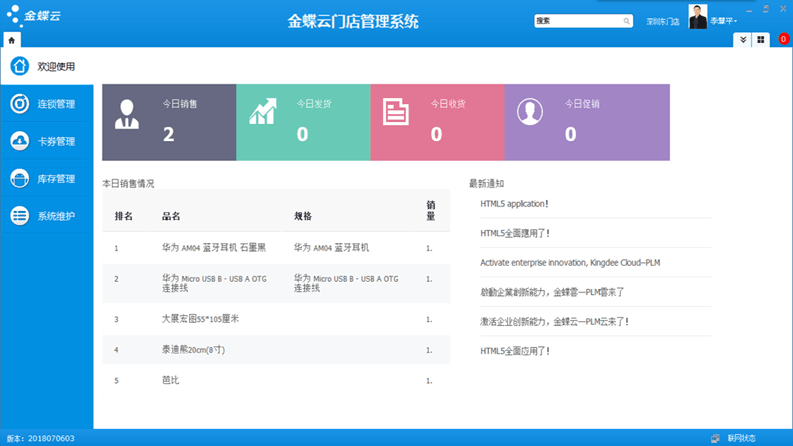The width and height of the screenshot is (793, 446).
Task: Click the 销量 column header
Action: click(431, 210)
